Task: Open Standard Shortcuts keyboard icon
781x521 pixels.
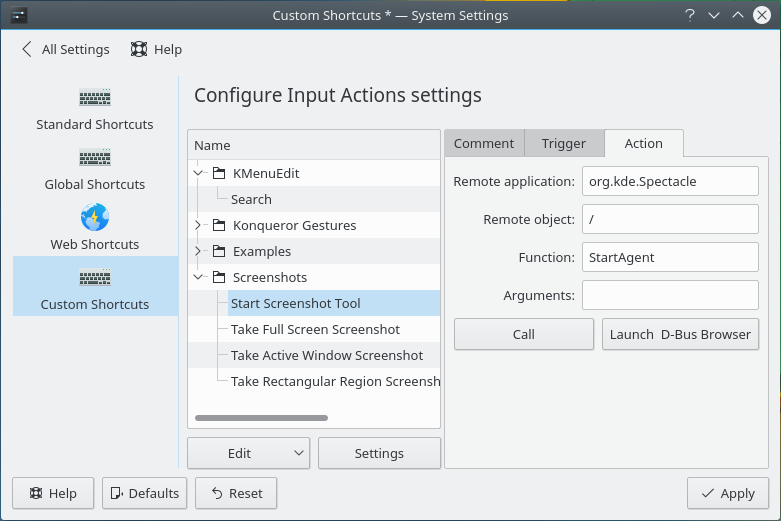Action: point(95,98)
